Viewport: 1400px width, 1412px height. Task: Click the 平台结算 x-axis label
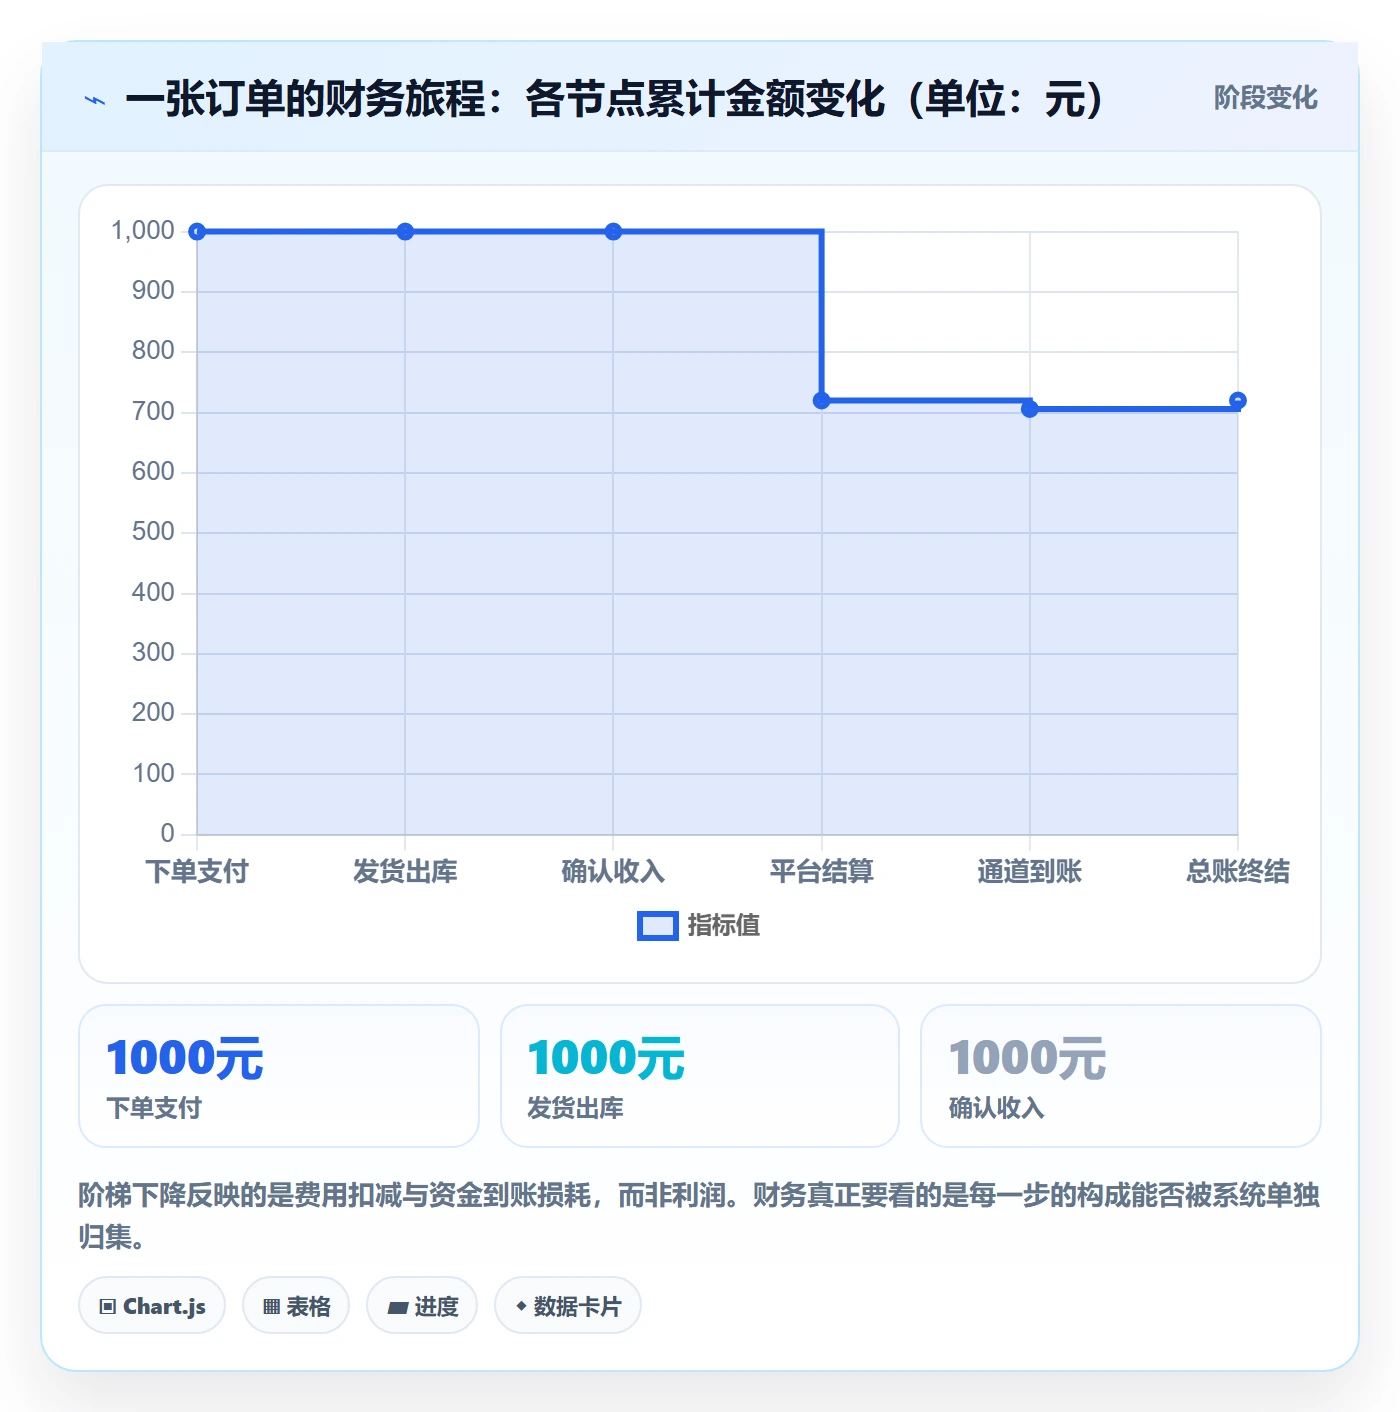(822, 871)
